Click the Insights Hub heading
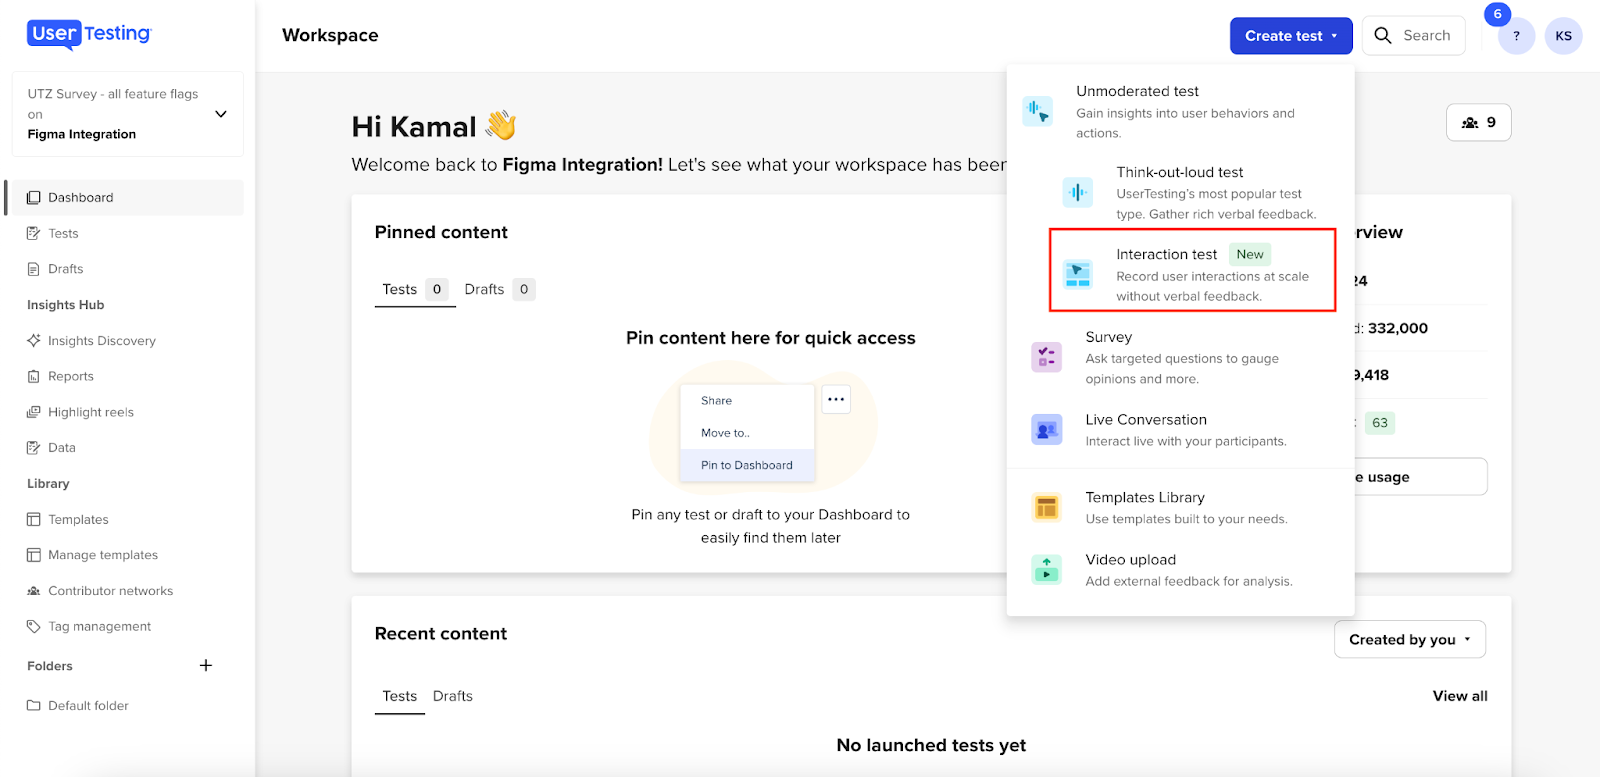Viewport: 1600px width, 777px height. tap(66, 305)
